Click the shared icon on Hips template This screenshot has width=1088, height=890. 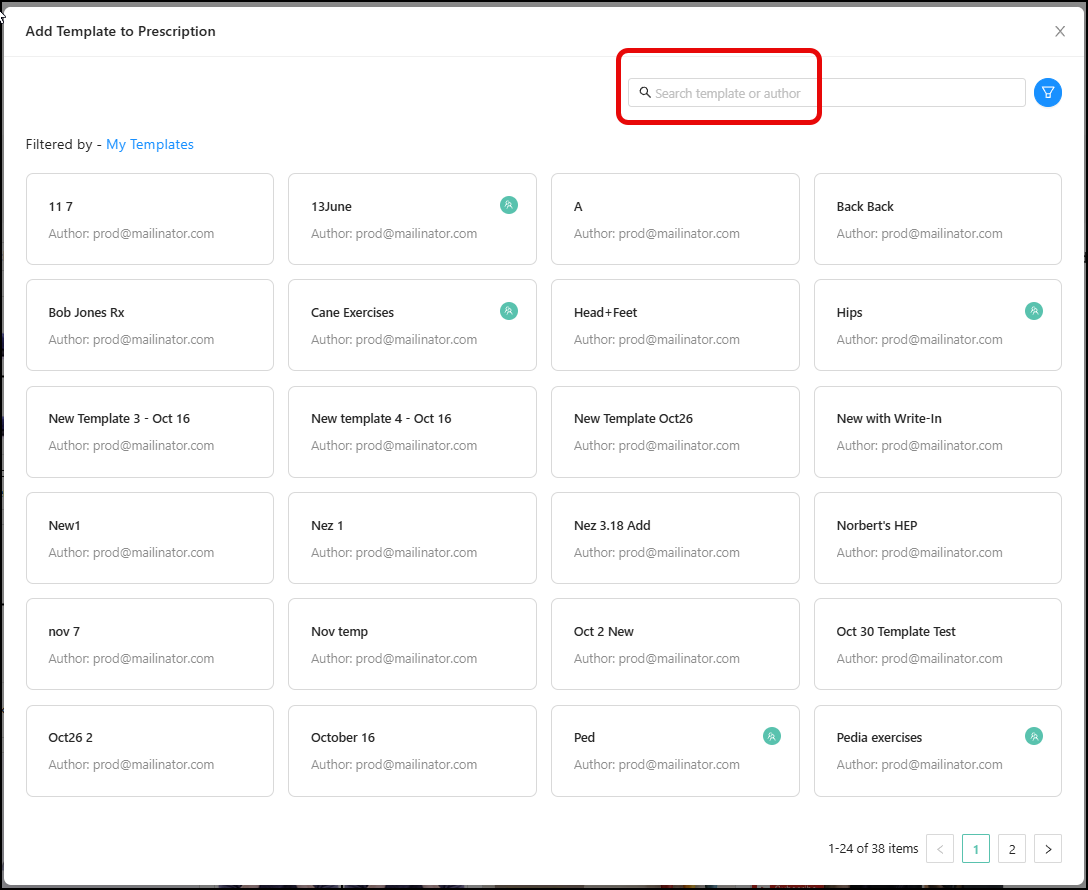1034,311
